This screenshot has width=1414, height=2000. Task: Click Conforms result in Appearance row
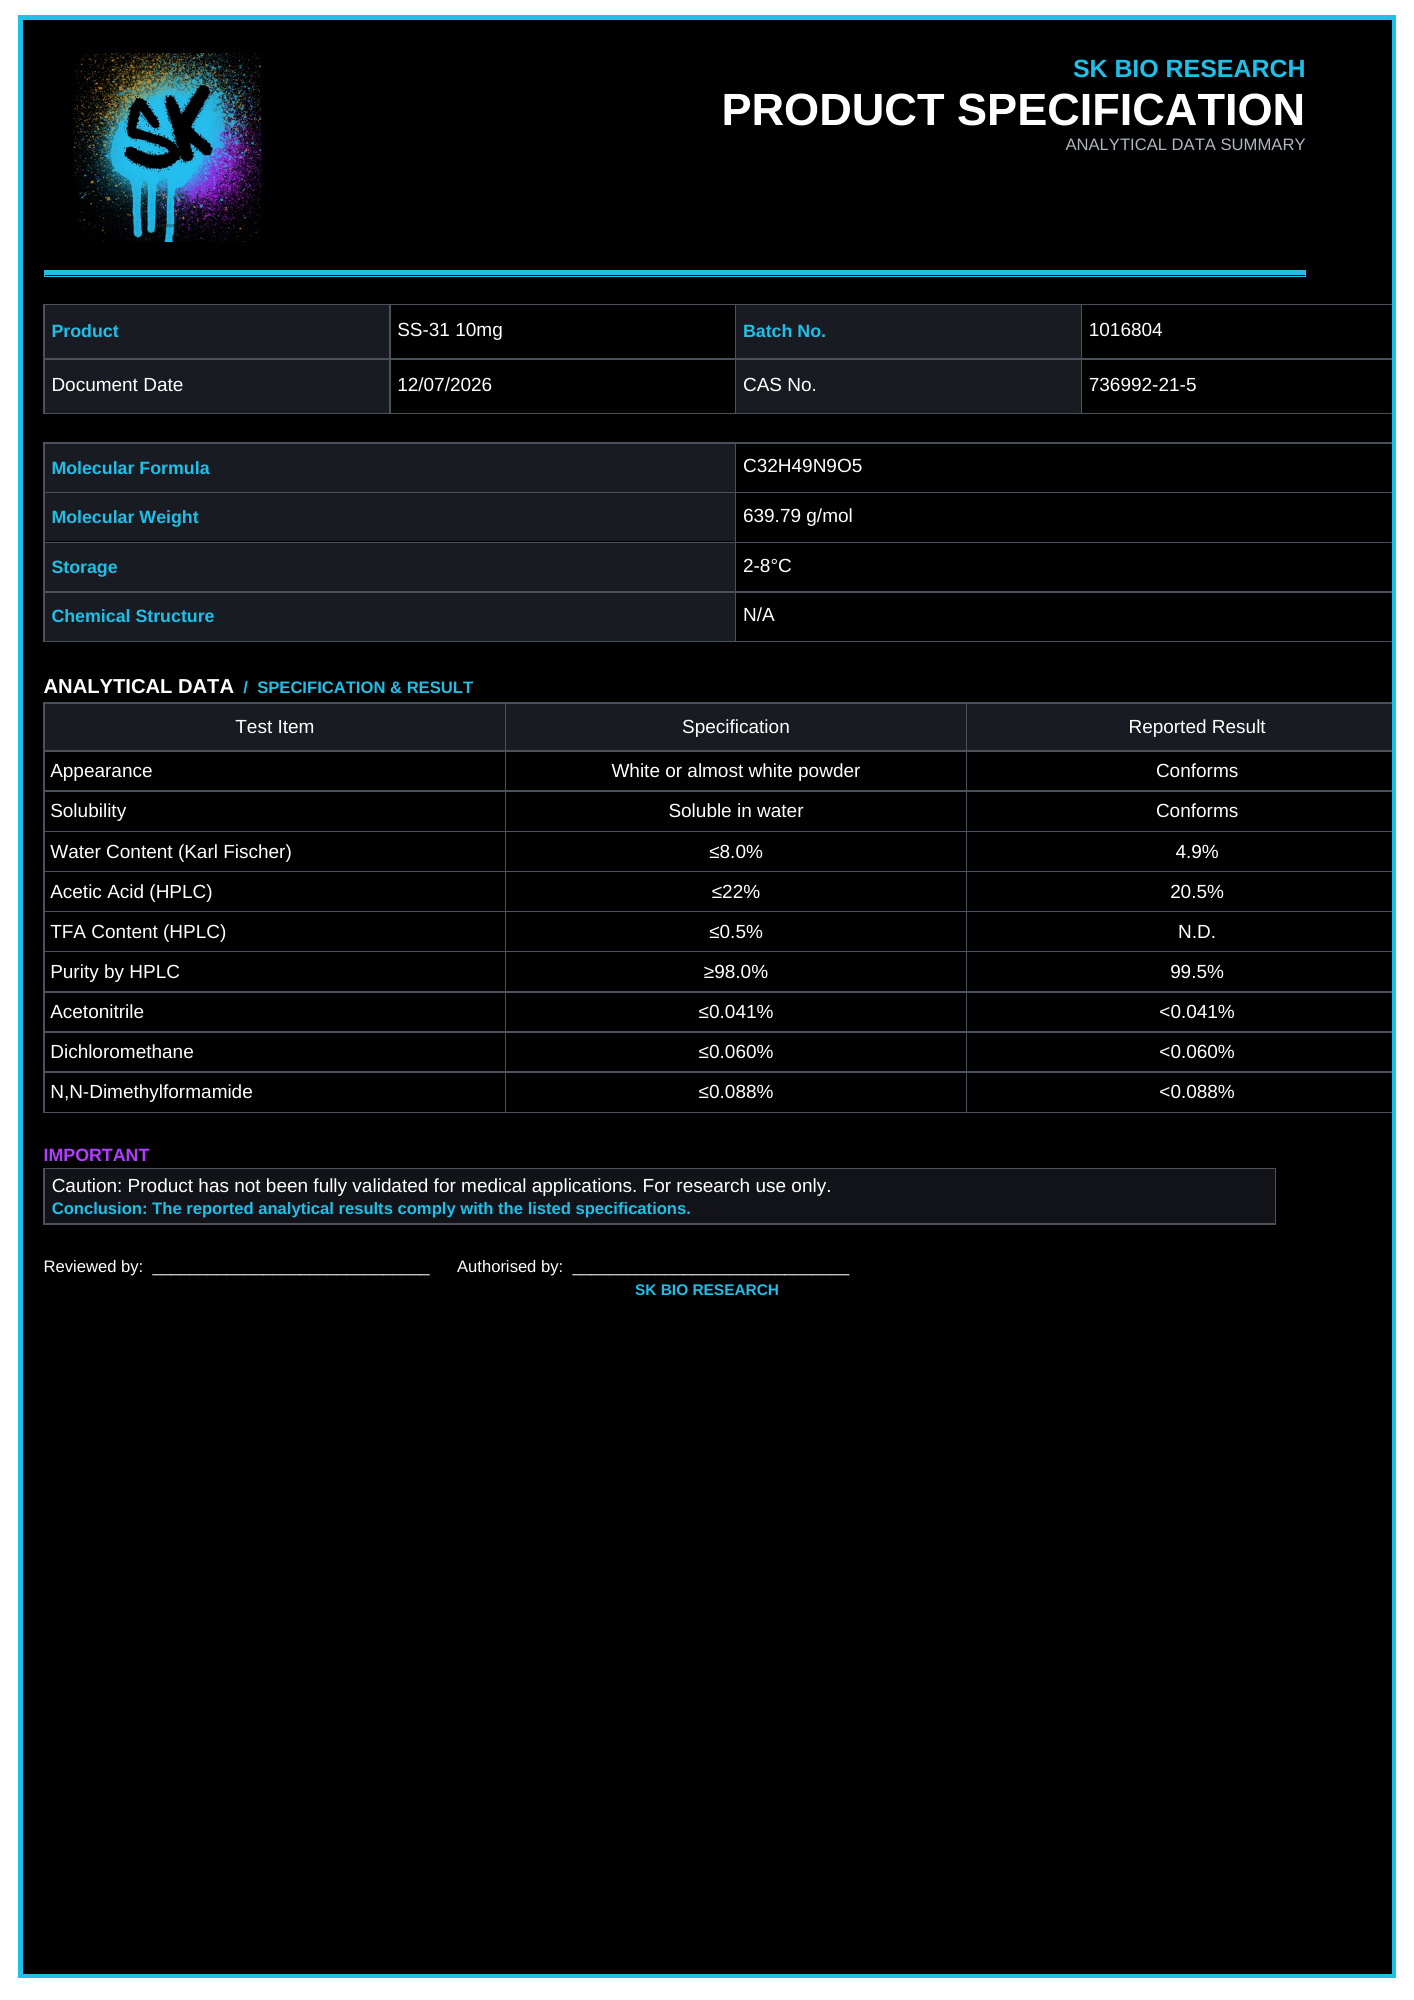[1197, 771]
